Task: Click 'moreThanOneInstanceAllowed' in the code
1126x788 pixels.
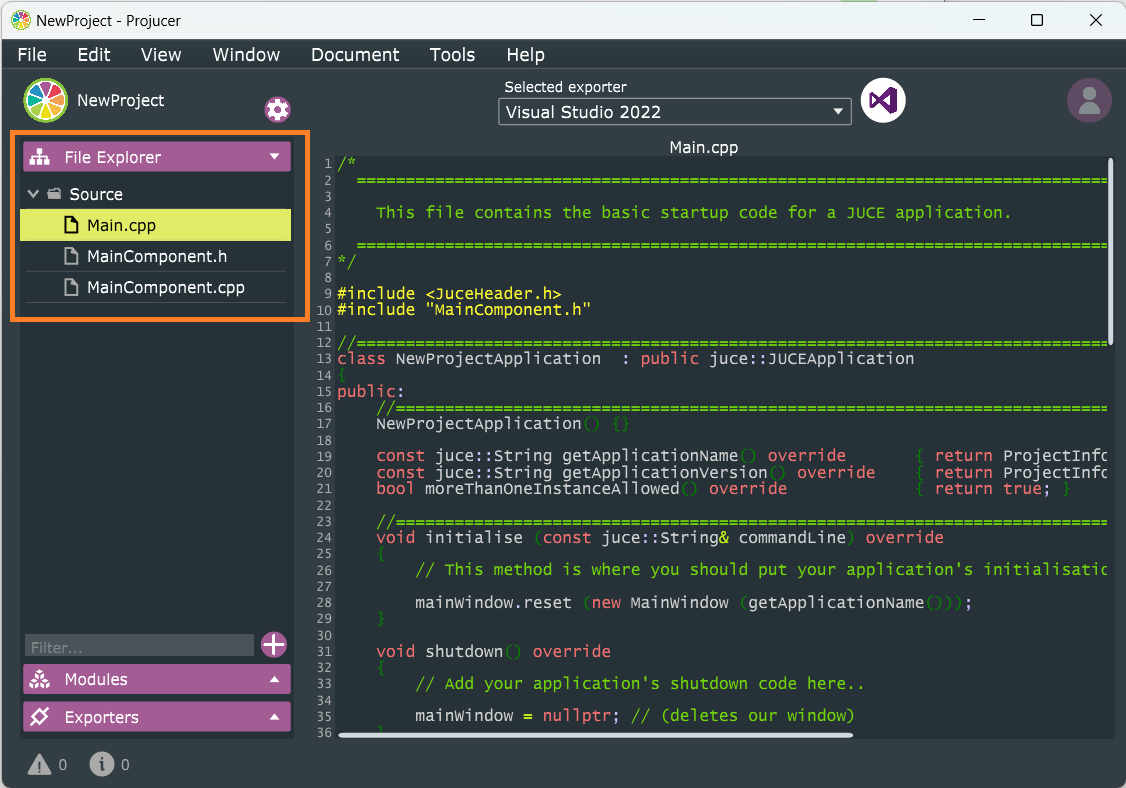Action: 552,488
